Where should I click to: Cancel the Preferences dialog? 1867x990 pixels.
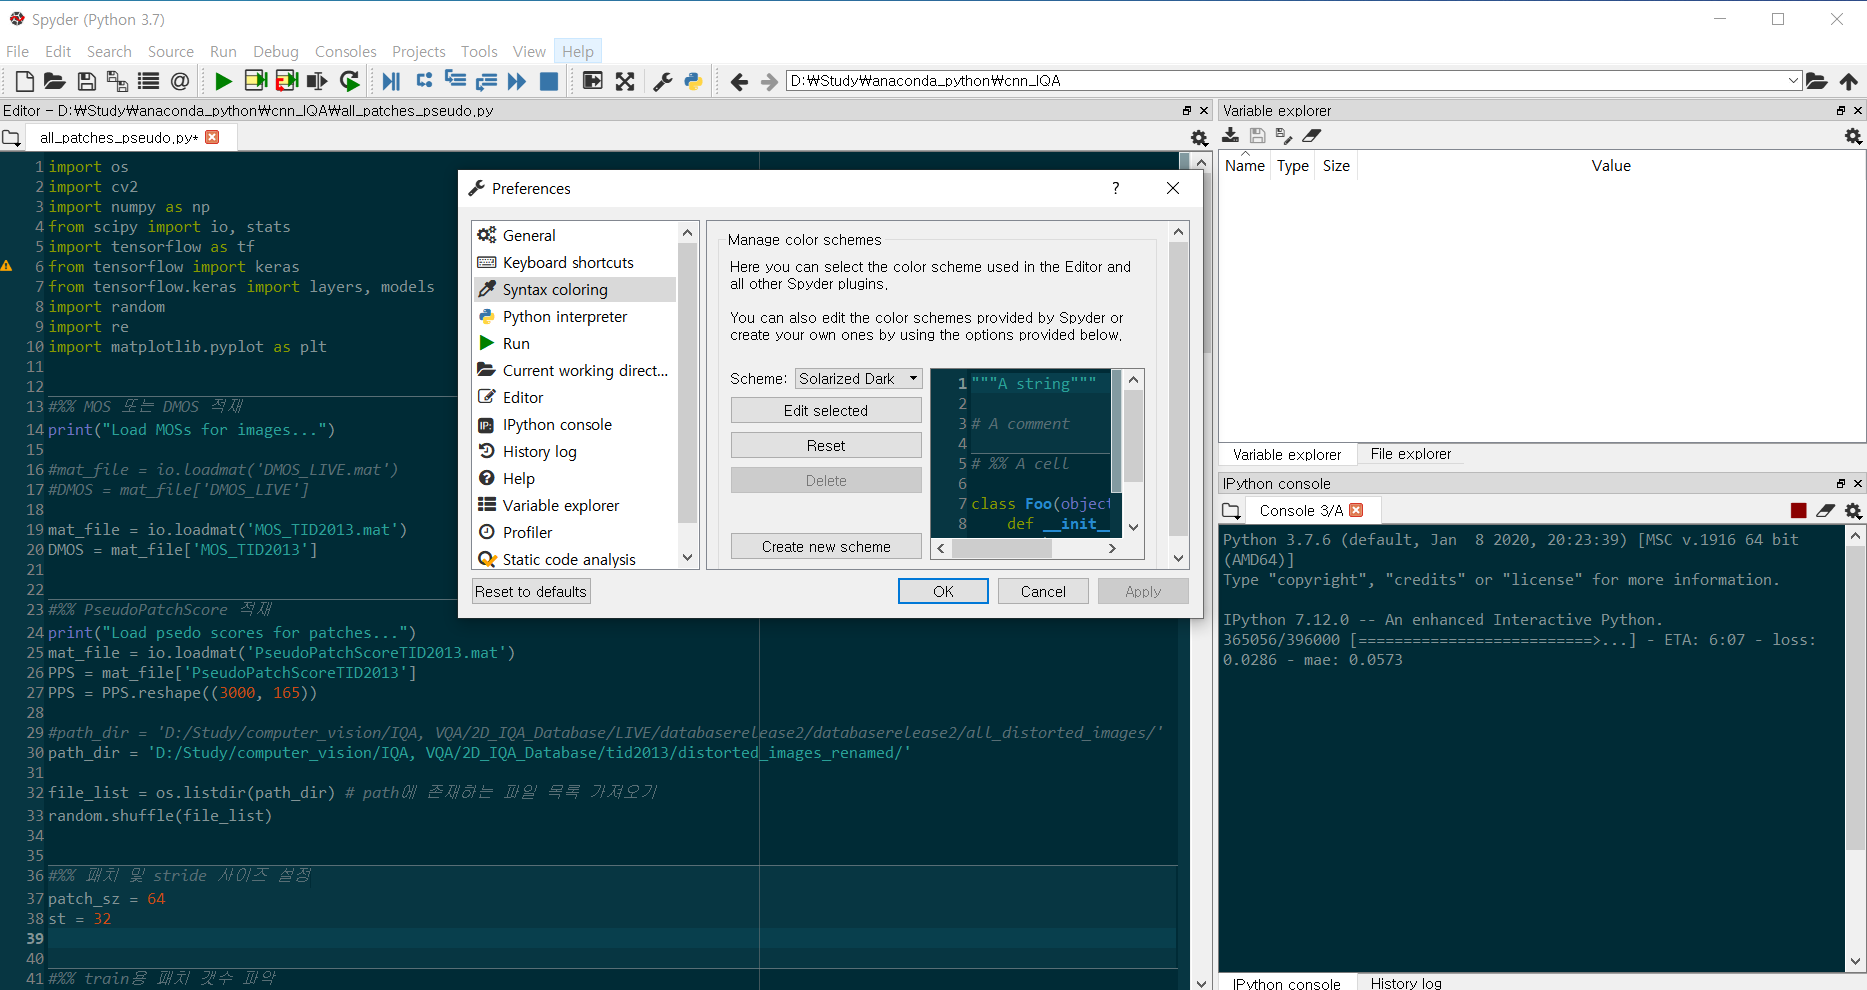(x=1043, y=591)
